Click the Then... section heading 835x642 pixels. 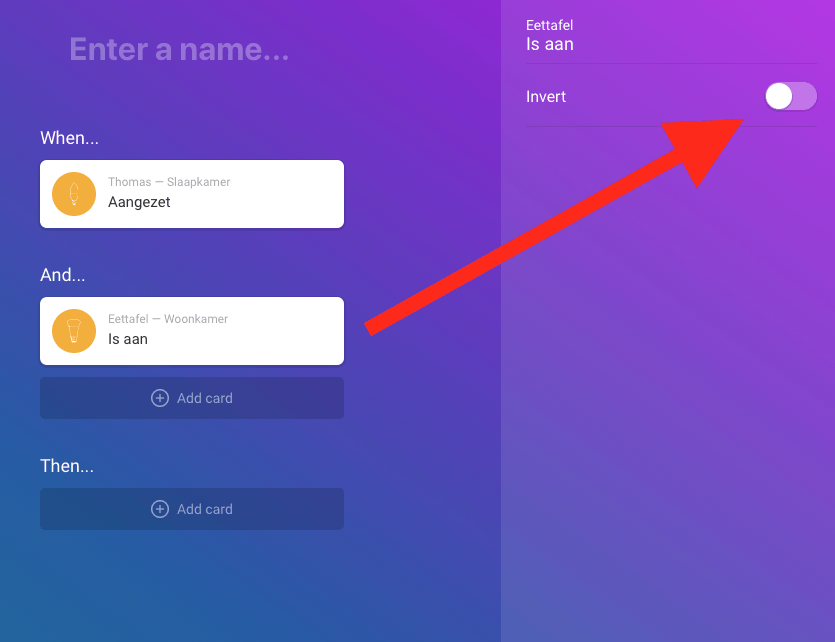[x=67, y=466]
